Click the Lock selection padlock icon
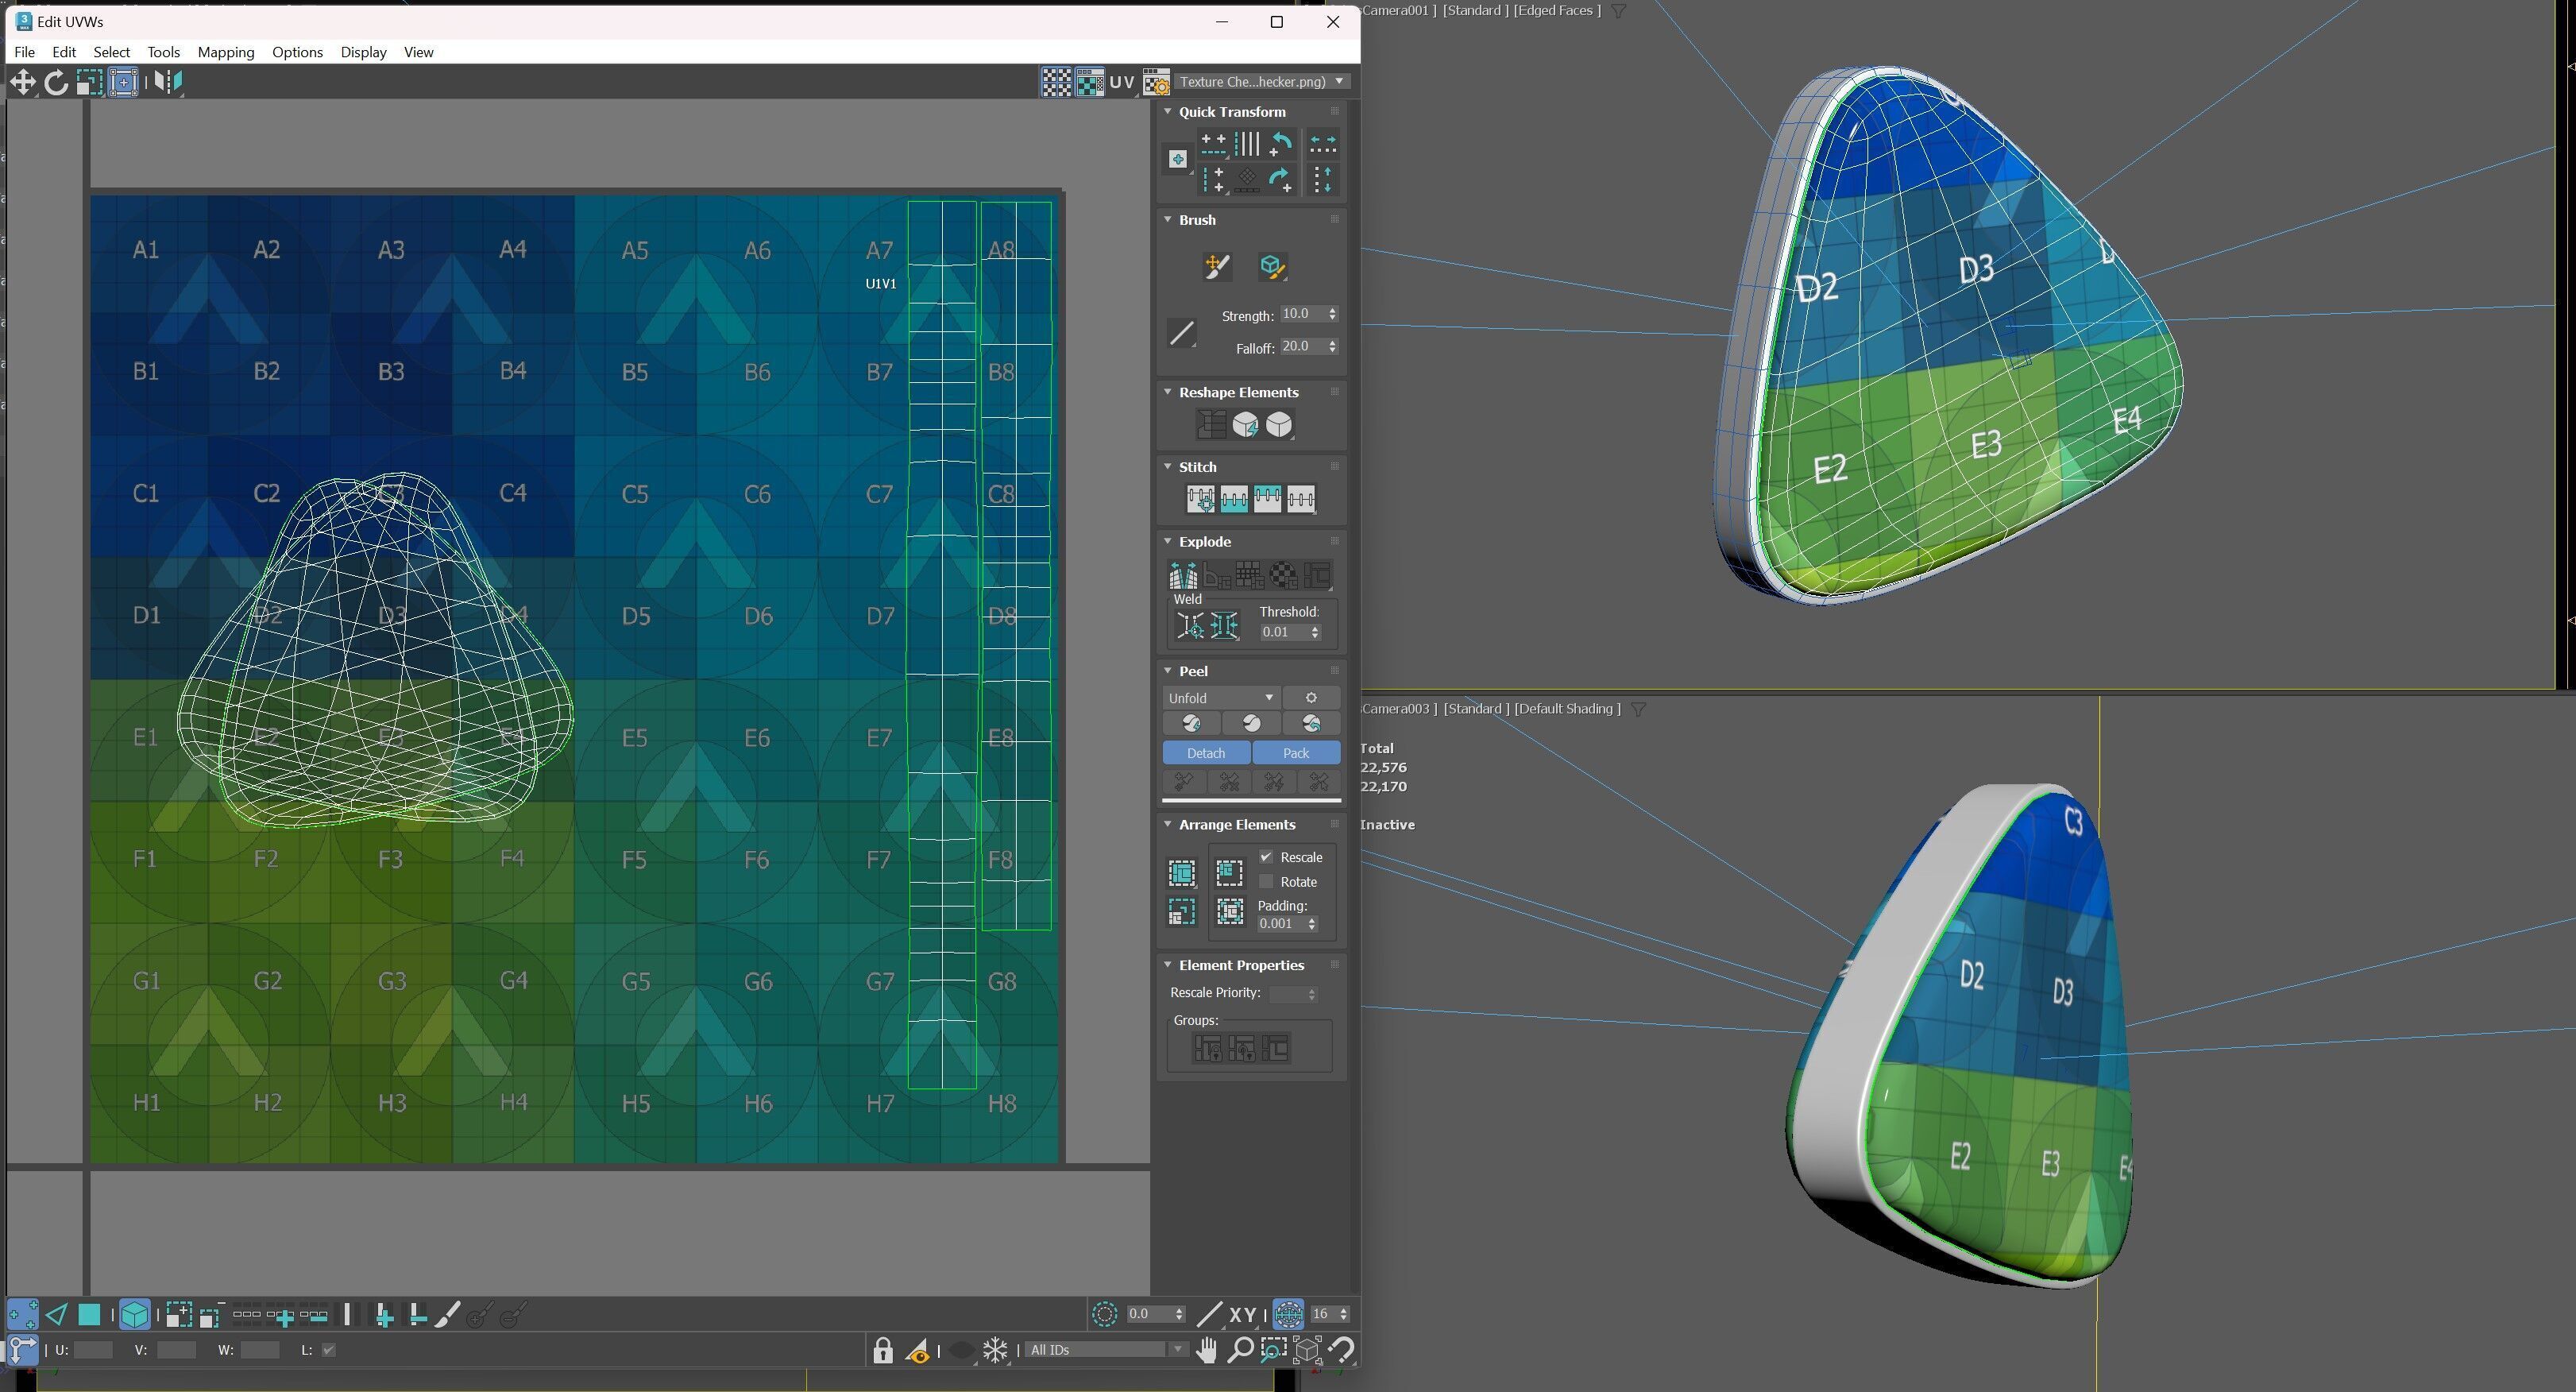This screenshot has height=1392, width=2576. coord(882,1350)
